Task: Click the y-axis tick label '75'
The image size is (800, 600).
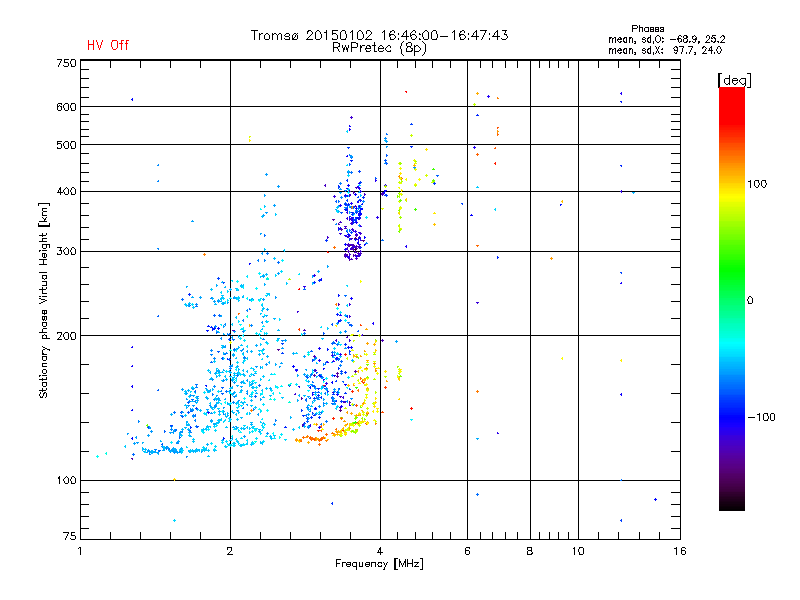Action: tap(70, 536)
